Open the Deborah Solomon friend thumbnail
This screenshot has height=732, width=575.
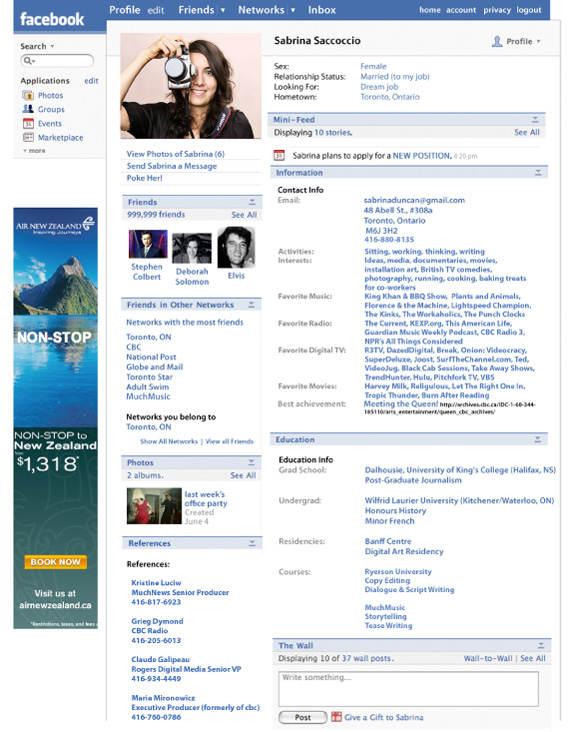click(x=192, y=248)
